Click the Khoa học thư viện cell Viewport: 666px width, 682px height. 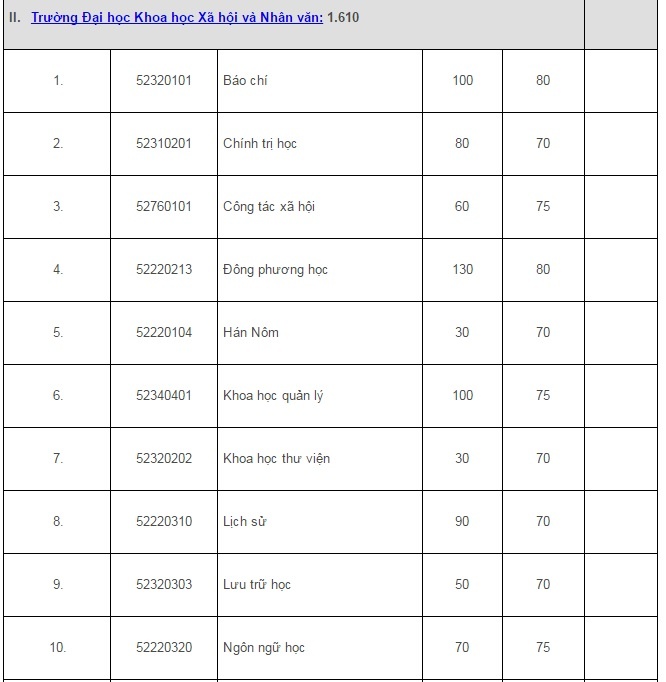point(276,458)
